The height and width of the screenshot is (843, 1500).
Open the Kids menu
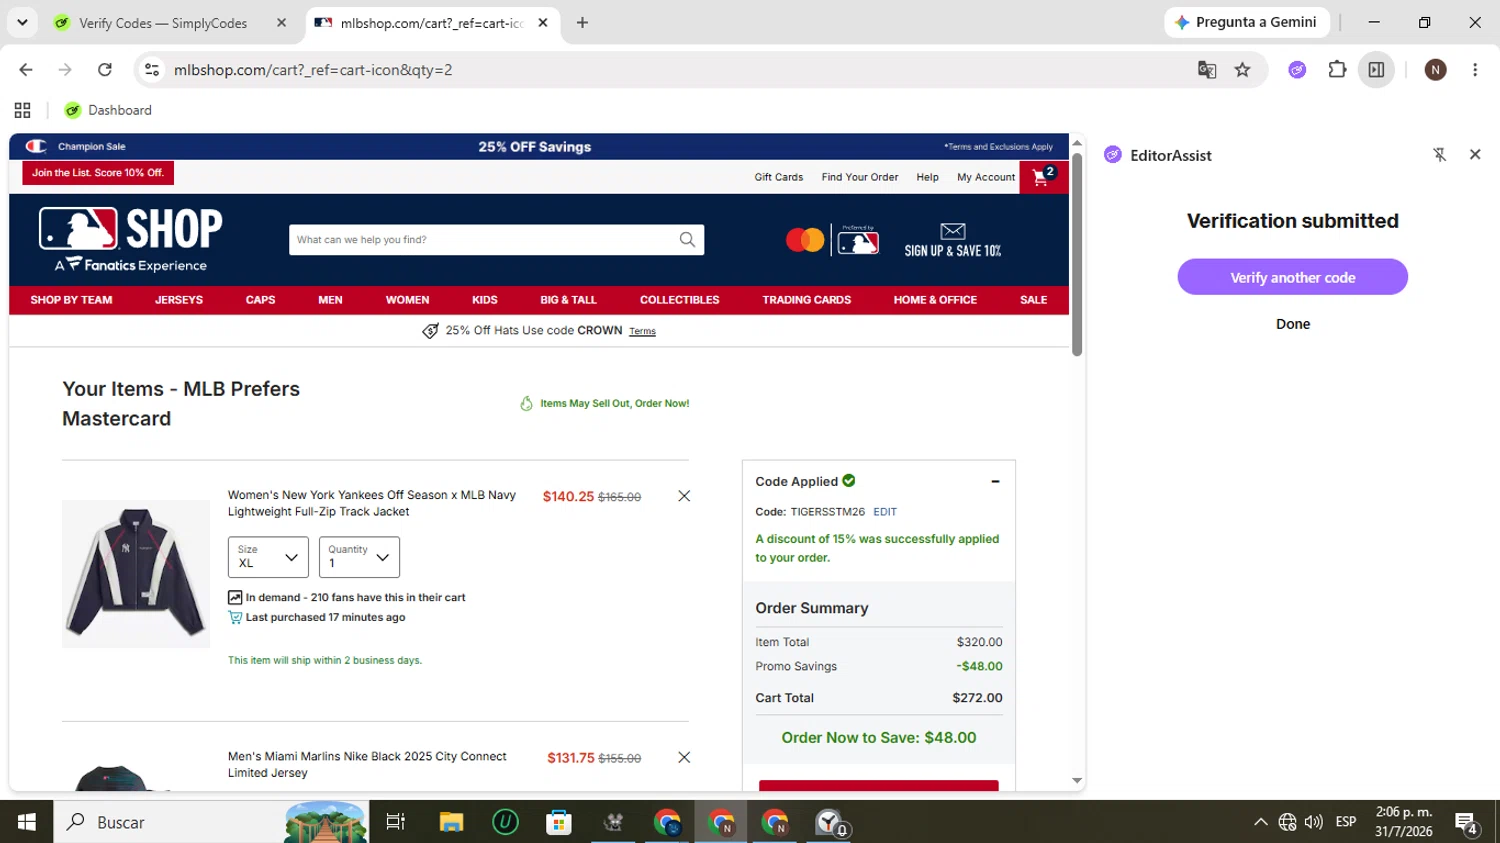coord(485,300)
